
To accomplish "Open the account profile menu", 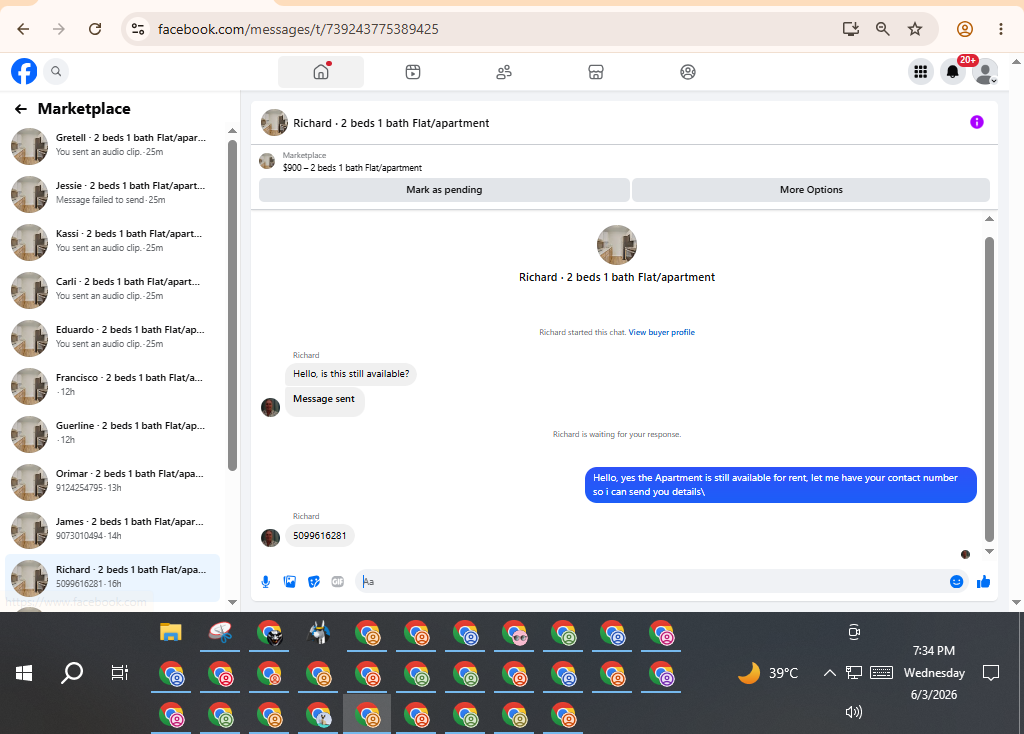I will click(x=985, y=72).
